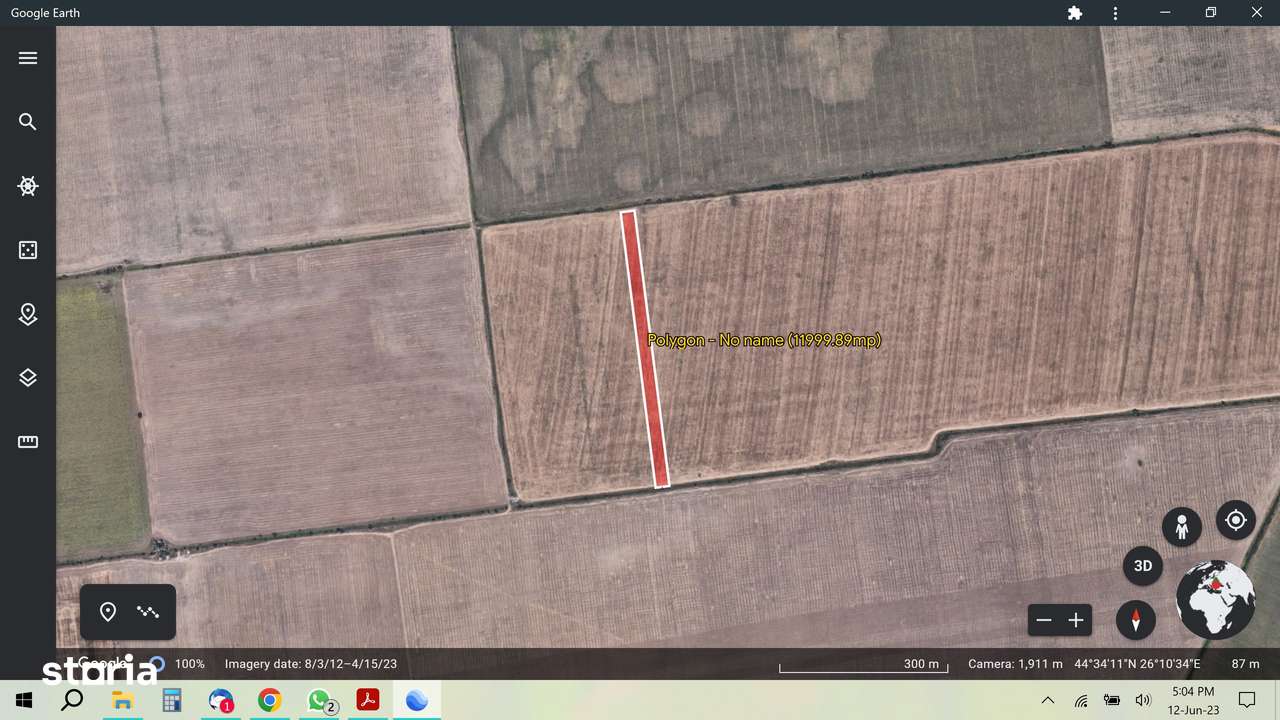1280x720 pixels.
Task: Open the browser extensions puzzle icon
Action: 1074,13
